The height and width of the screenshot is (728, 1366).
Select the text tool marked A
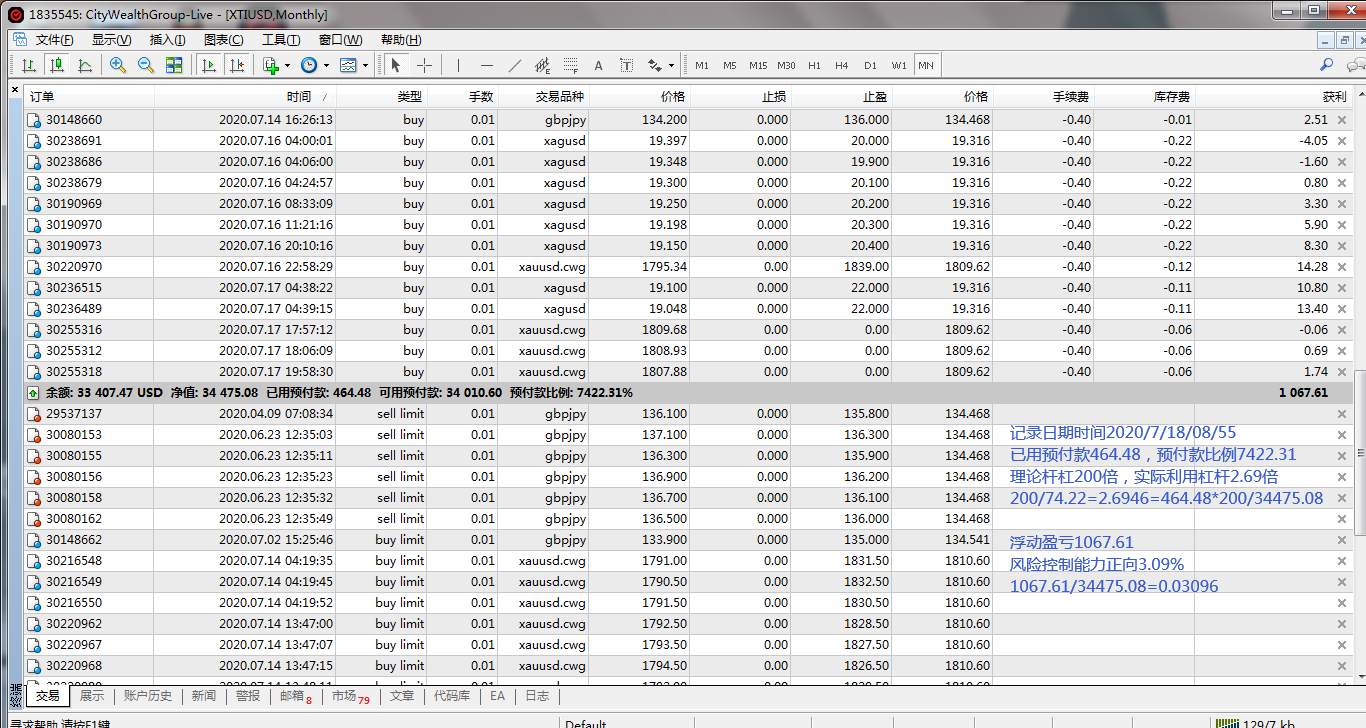click(599, 65)
